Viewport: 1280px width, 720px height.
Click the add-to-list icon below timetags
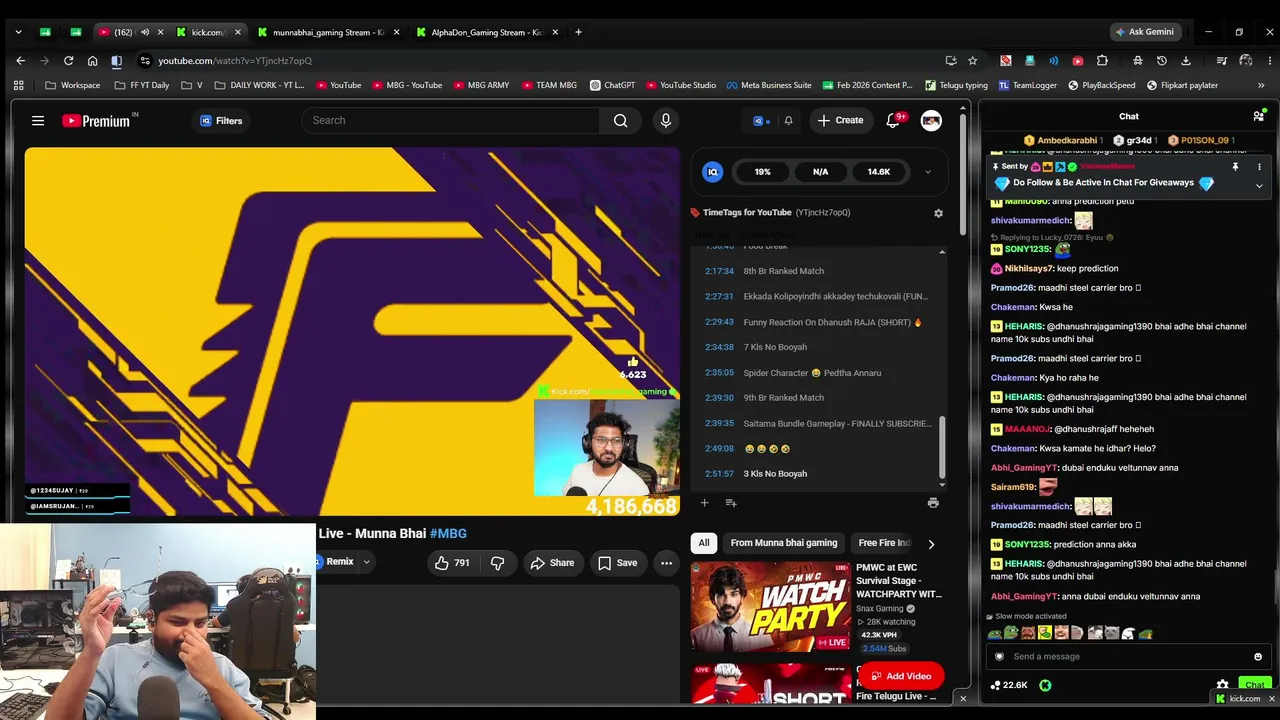tap(731, 503)
